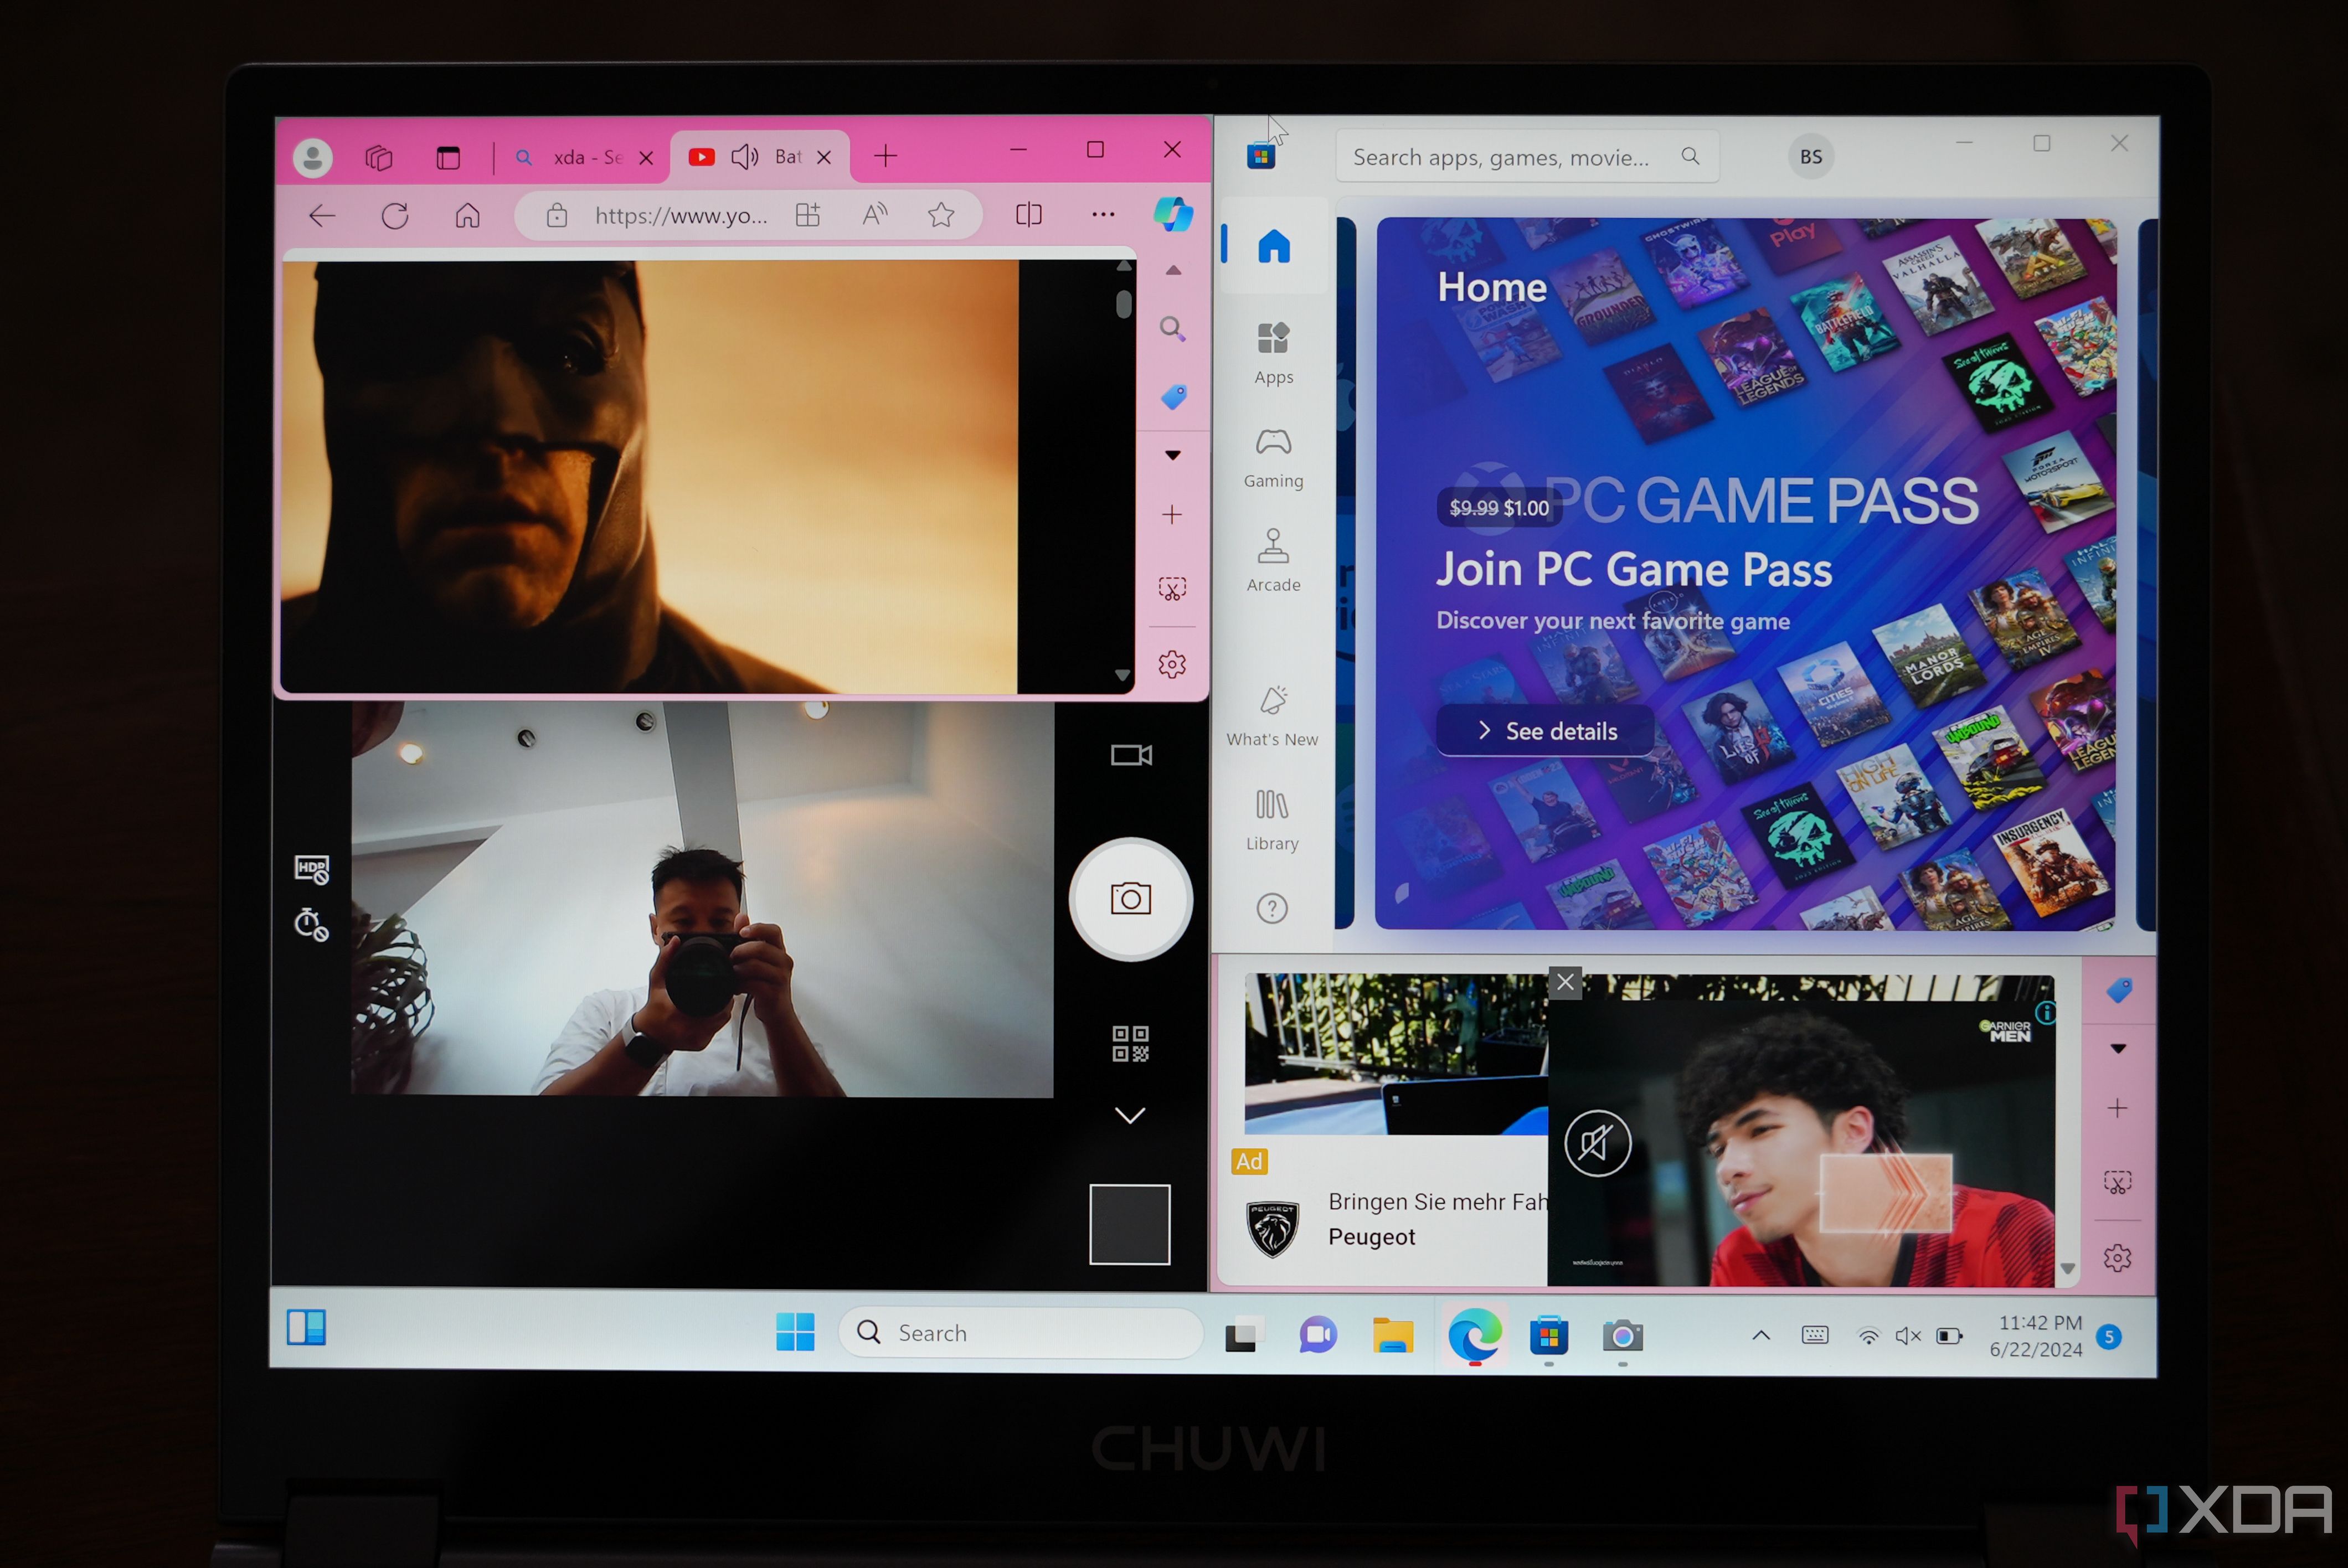The height and width of the screenshot is (1568, 2348).
Task: Show hidden tray icons chevron
Action: 1762,1335
